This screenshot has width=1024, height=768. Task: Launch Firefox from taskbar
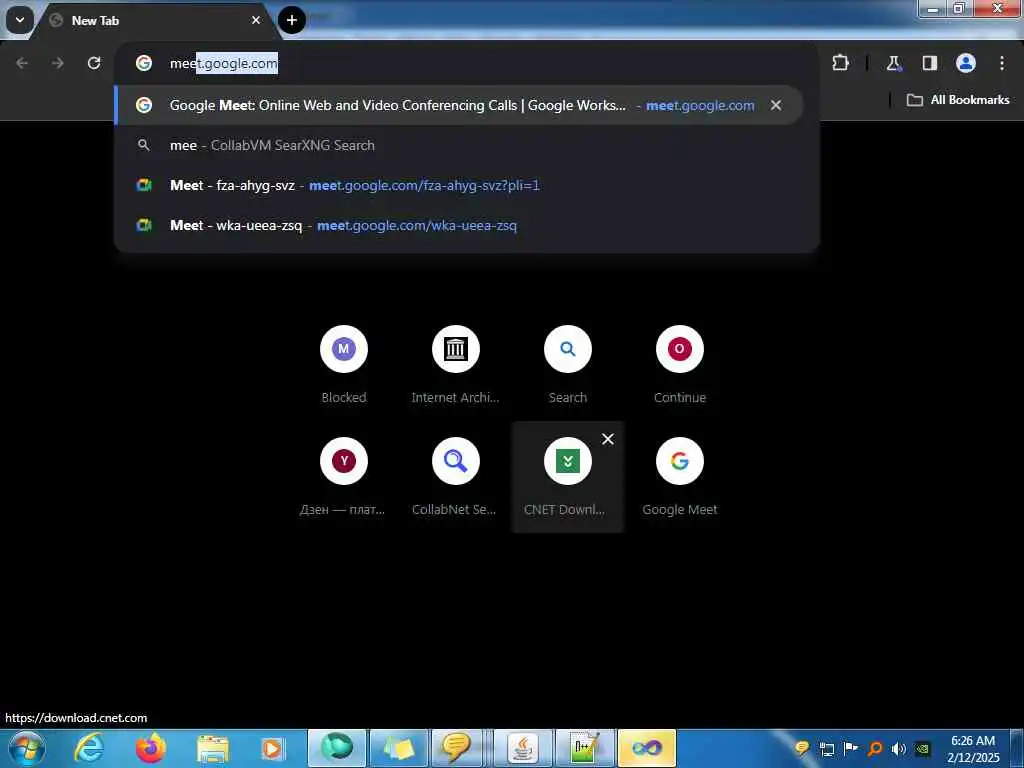click(x=151, y=748)
